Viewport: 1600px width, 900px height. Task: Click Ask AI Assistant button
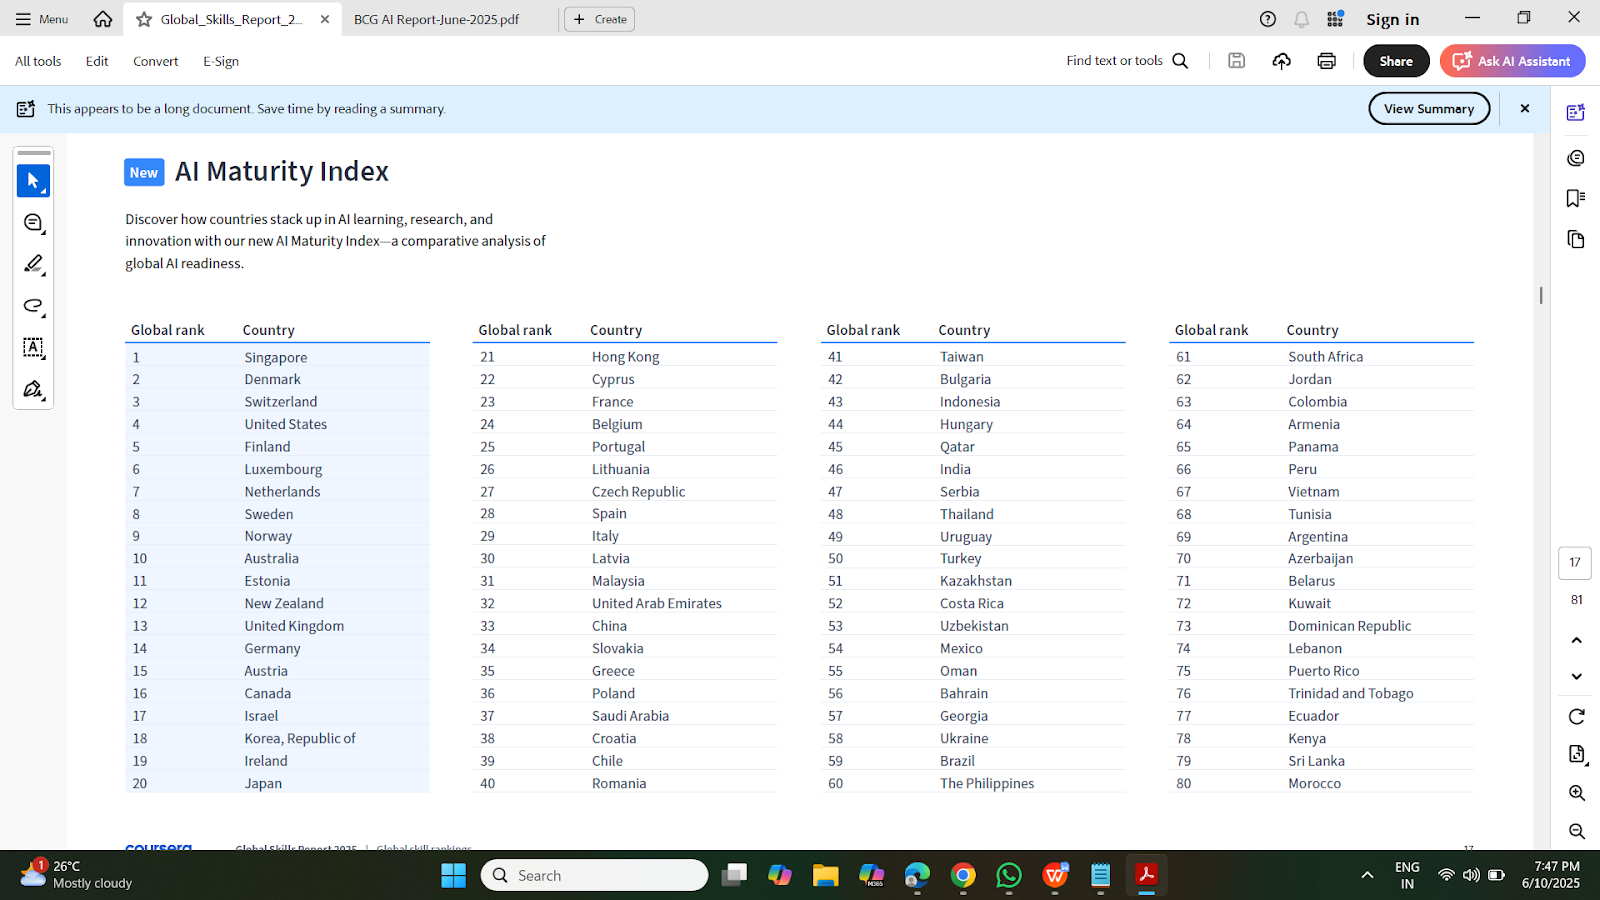point(1512,61)
